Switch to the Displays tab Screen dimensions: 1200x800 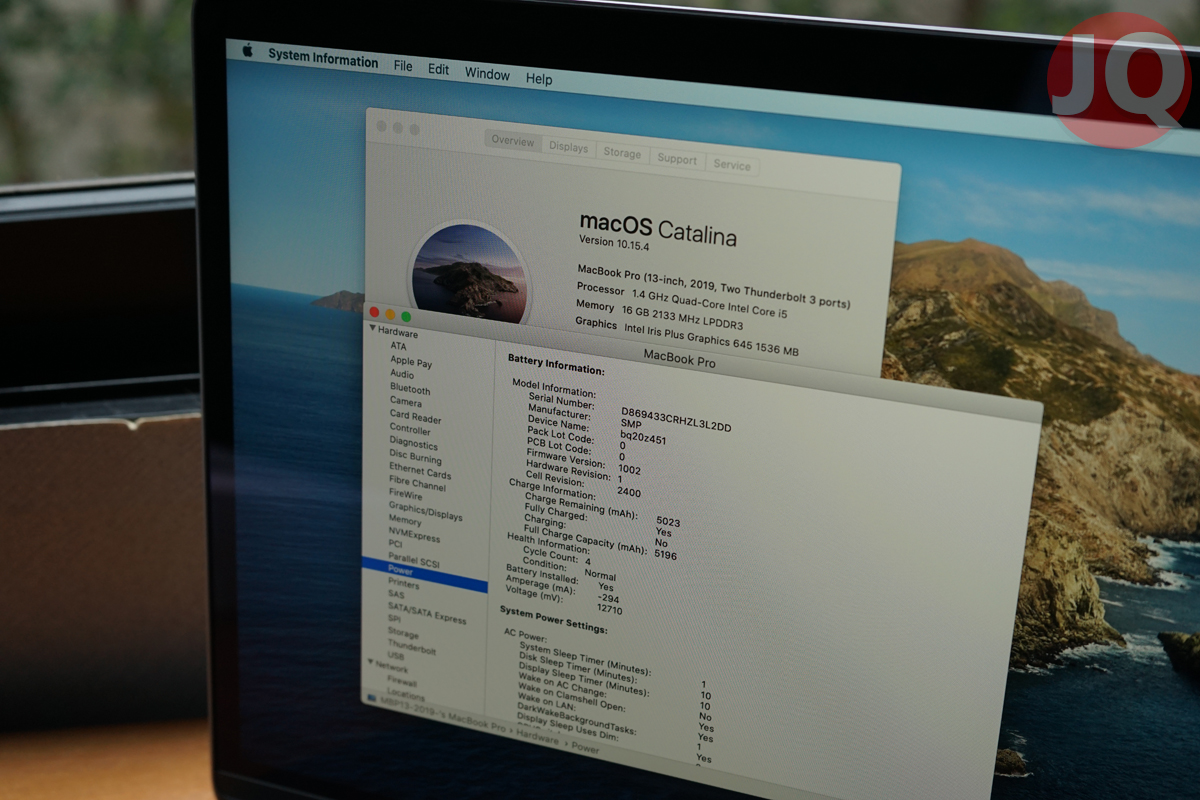[569, 147]
